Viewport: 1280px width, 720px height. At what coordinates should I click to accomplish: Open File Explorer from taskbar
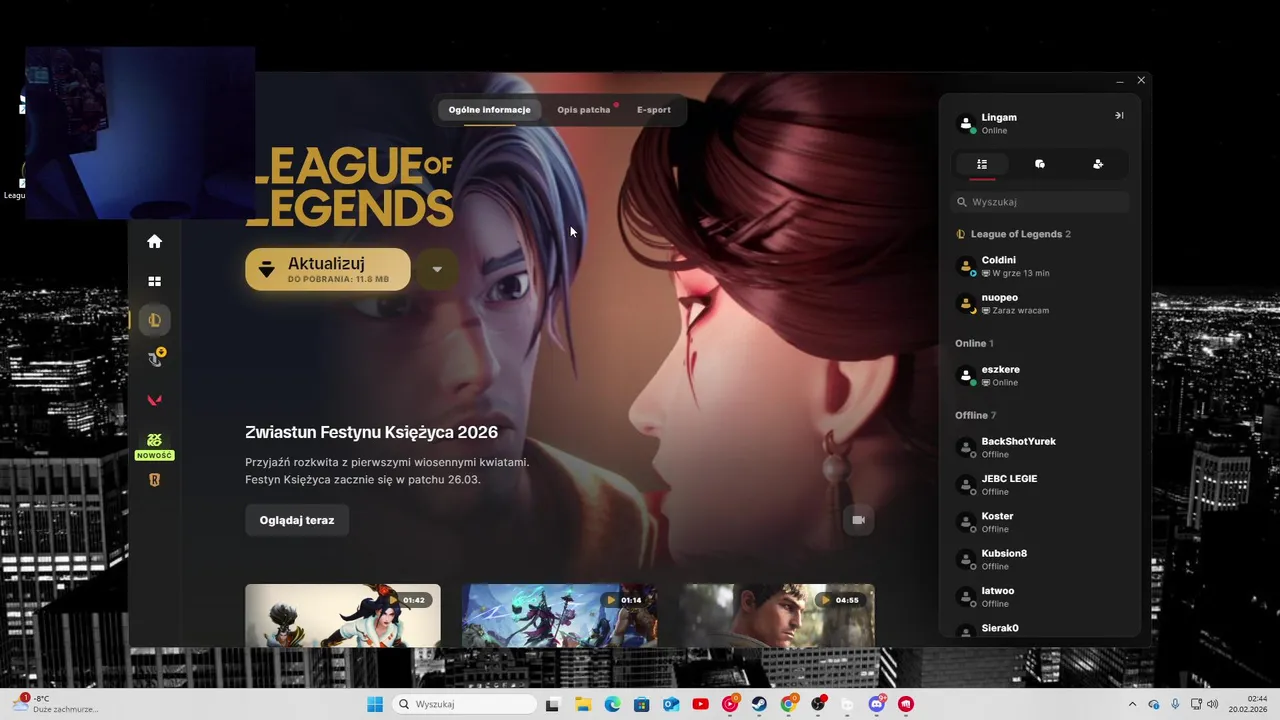click(x=583, y=704)
